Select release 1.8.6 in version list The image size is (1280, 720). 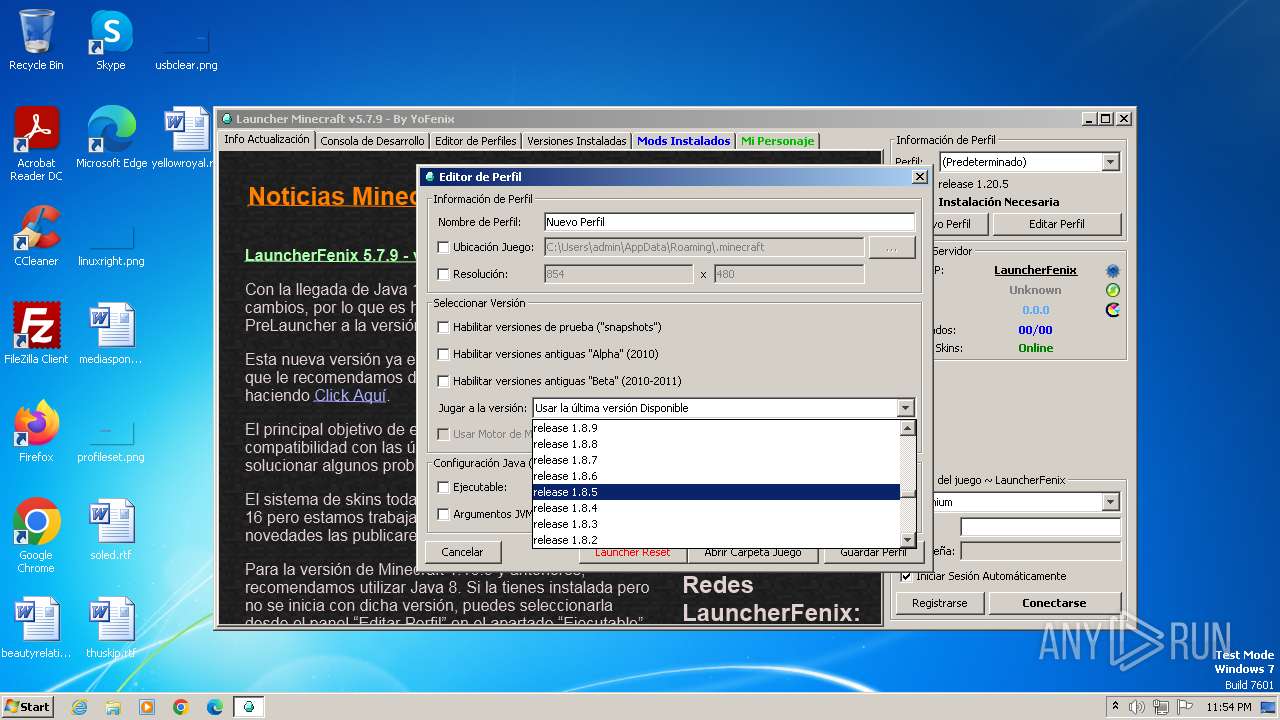point(716,476)
